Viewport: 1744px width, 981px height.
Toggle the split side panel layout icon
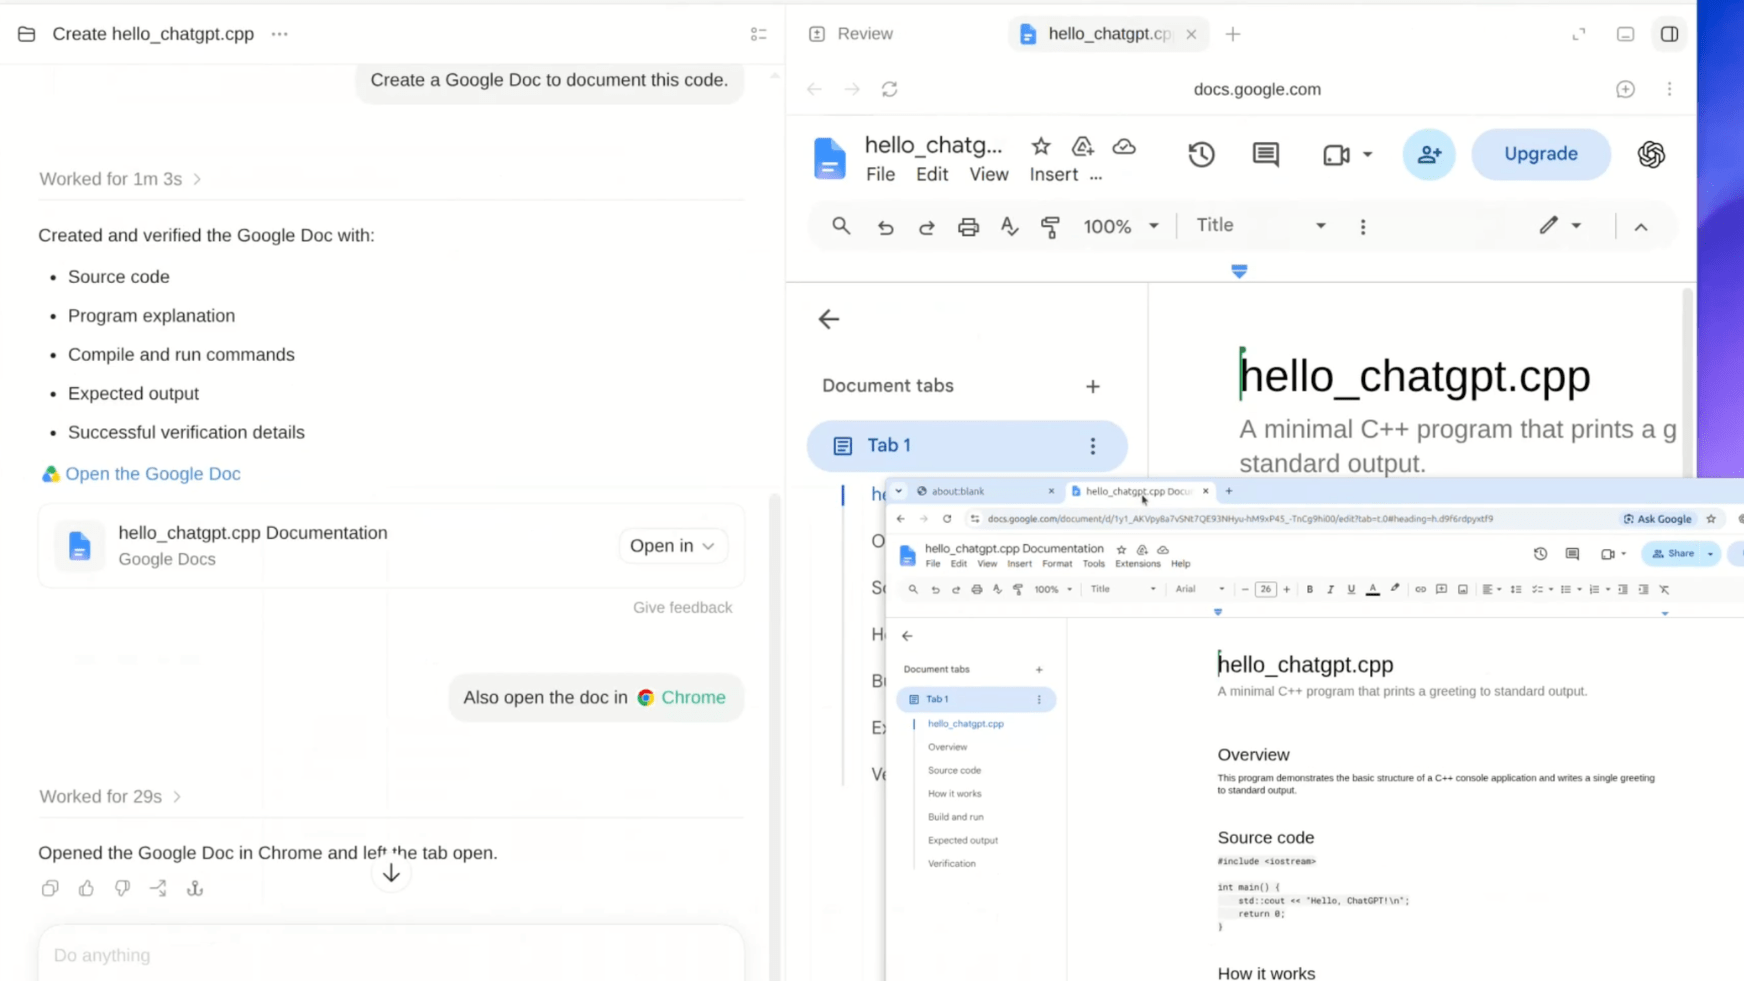click(1669, 34)
